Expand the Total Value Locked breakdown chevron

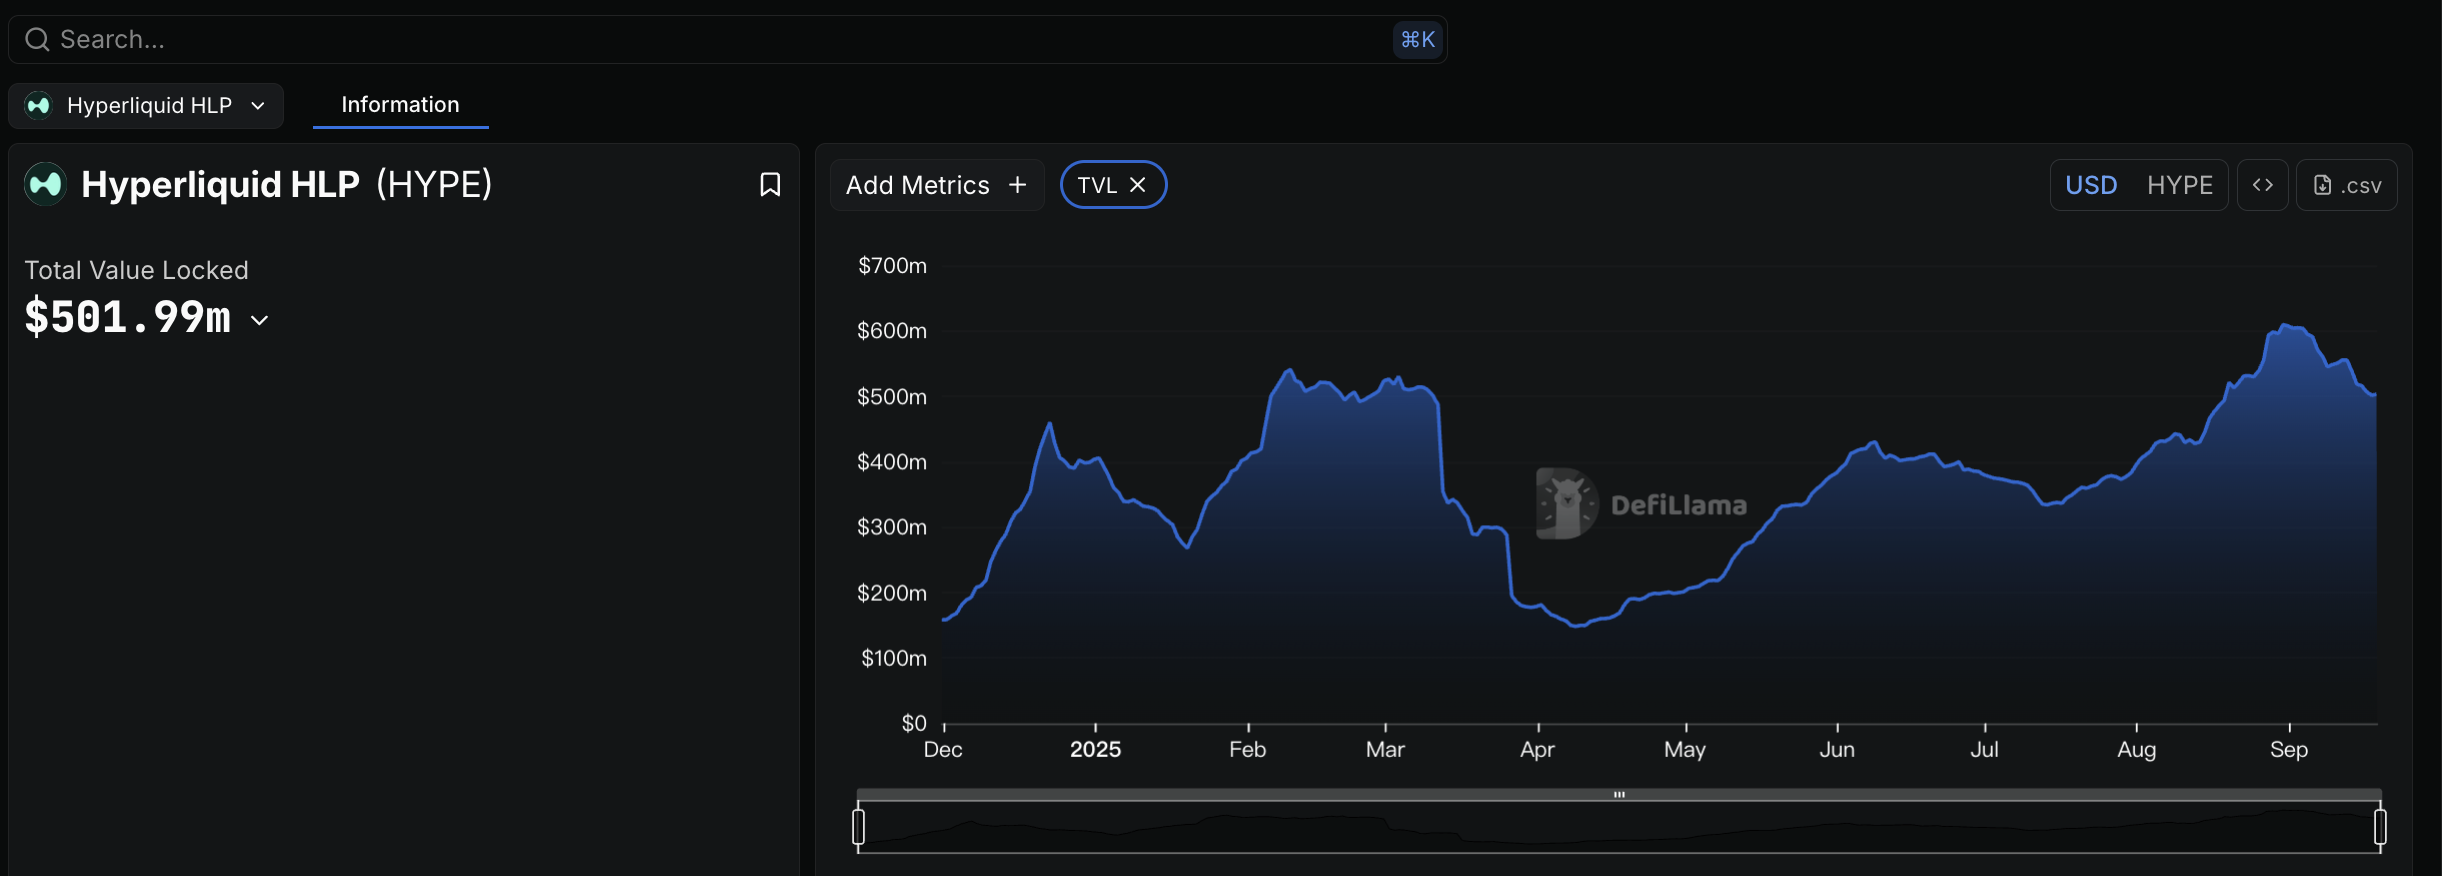pos(260,320)
